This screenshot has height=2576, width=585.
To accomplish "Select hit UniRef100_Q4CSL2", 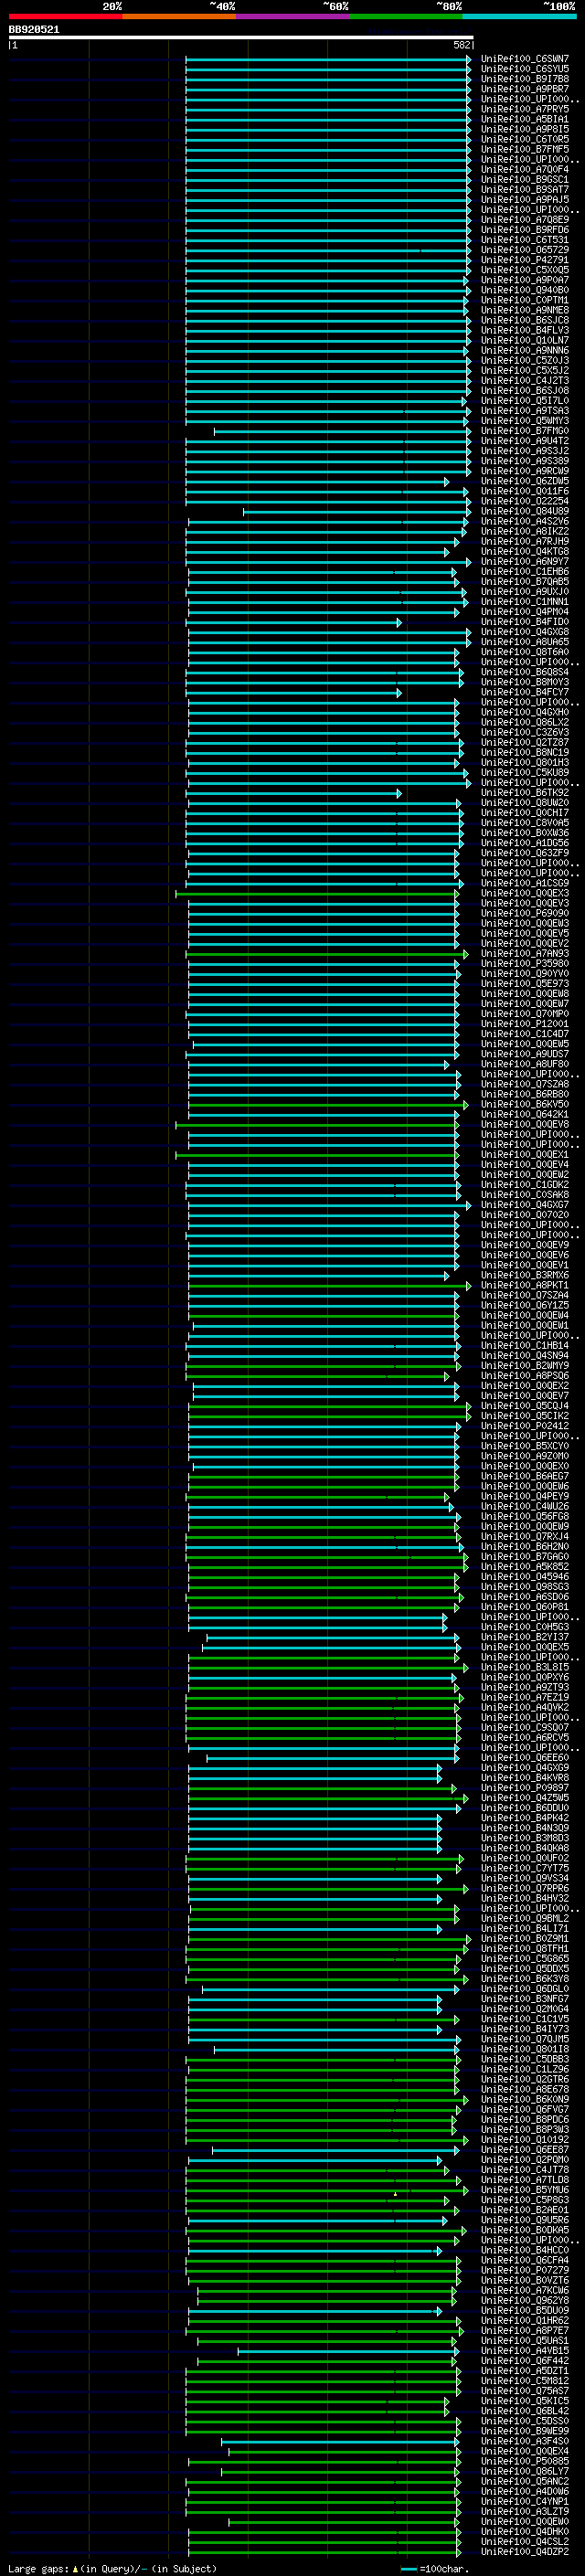I will (524, 2542).
